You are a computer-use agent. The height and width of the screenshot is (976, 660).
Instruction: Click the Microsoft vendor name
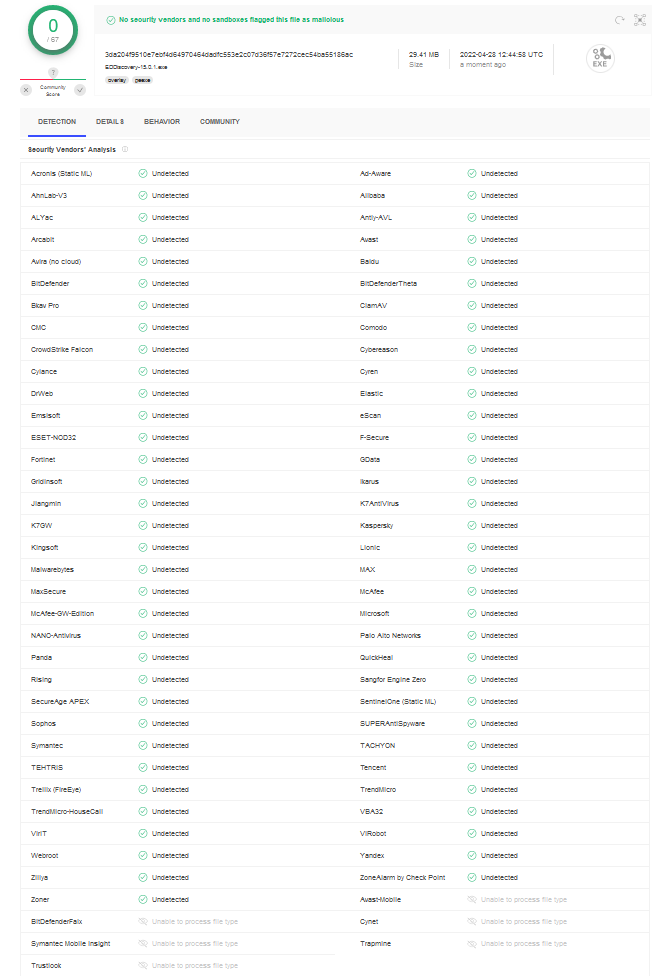pos(373,613)
